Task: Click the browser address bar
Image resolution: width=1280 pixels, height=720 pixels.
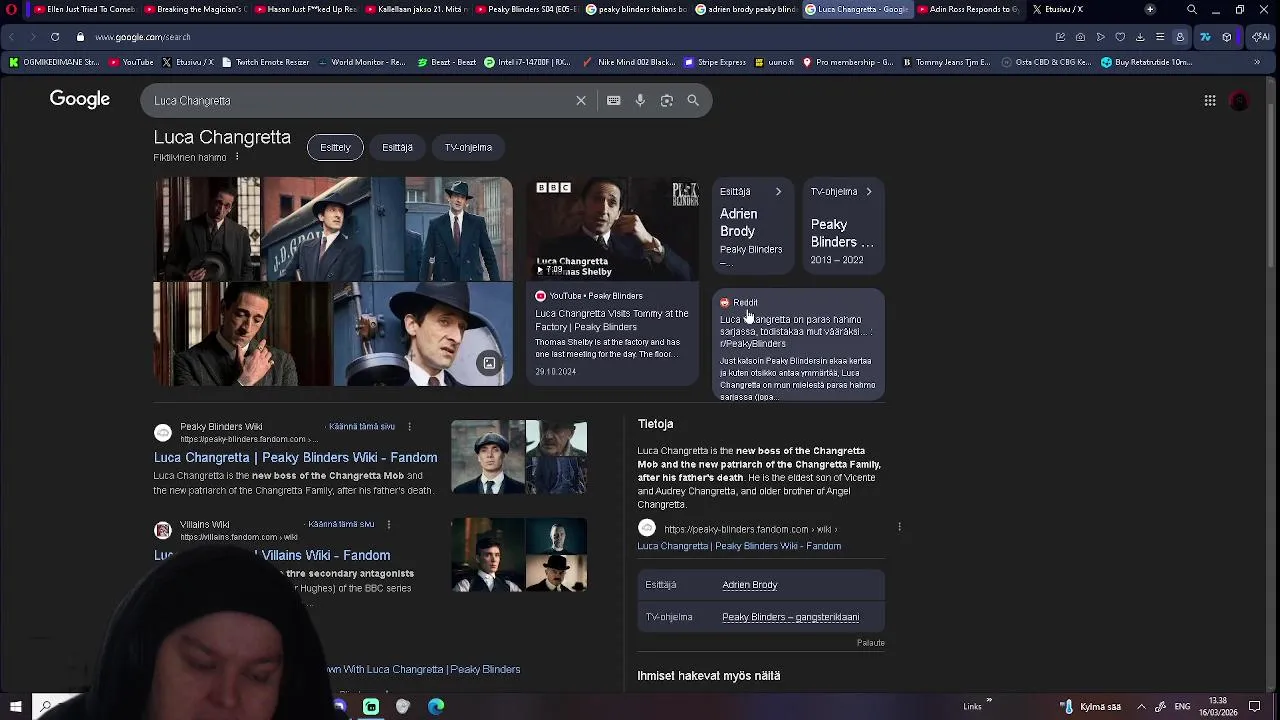Action: pos(560,37)
